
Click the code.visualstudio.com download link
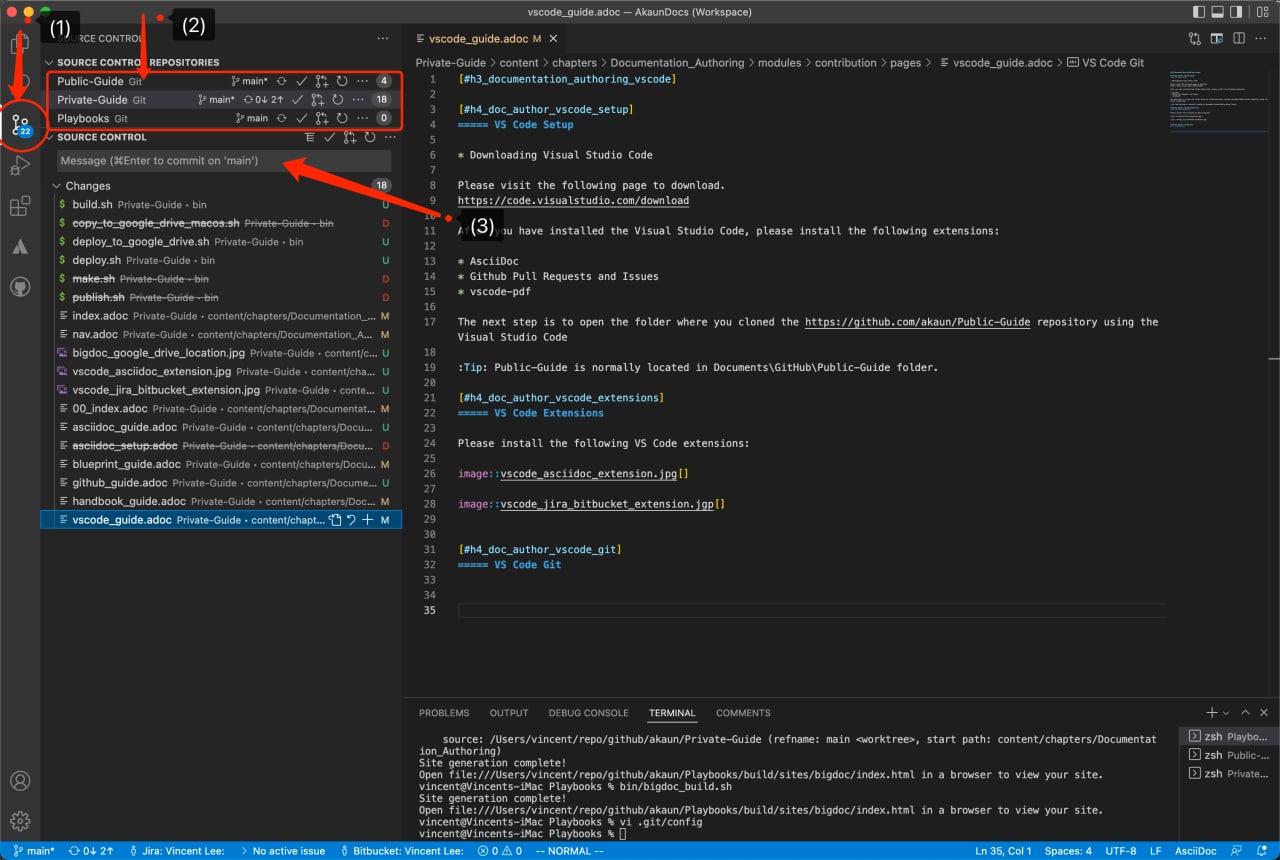(x=573, y=201)
